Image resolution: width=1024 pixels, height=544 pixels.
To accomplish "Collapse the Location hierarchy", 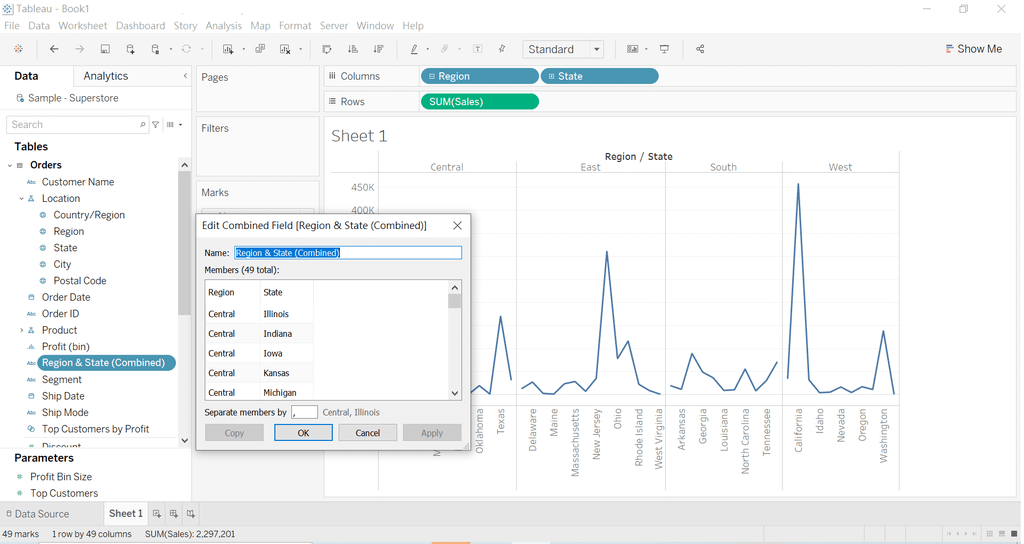I will click(22, 199).
